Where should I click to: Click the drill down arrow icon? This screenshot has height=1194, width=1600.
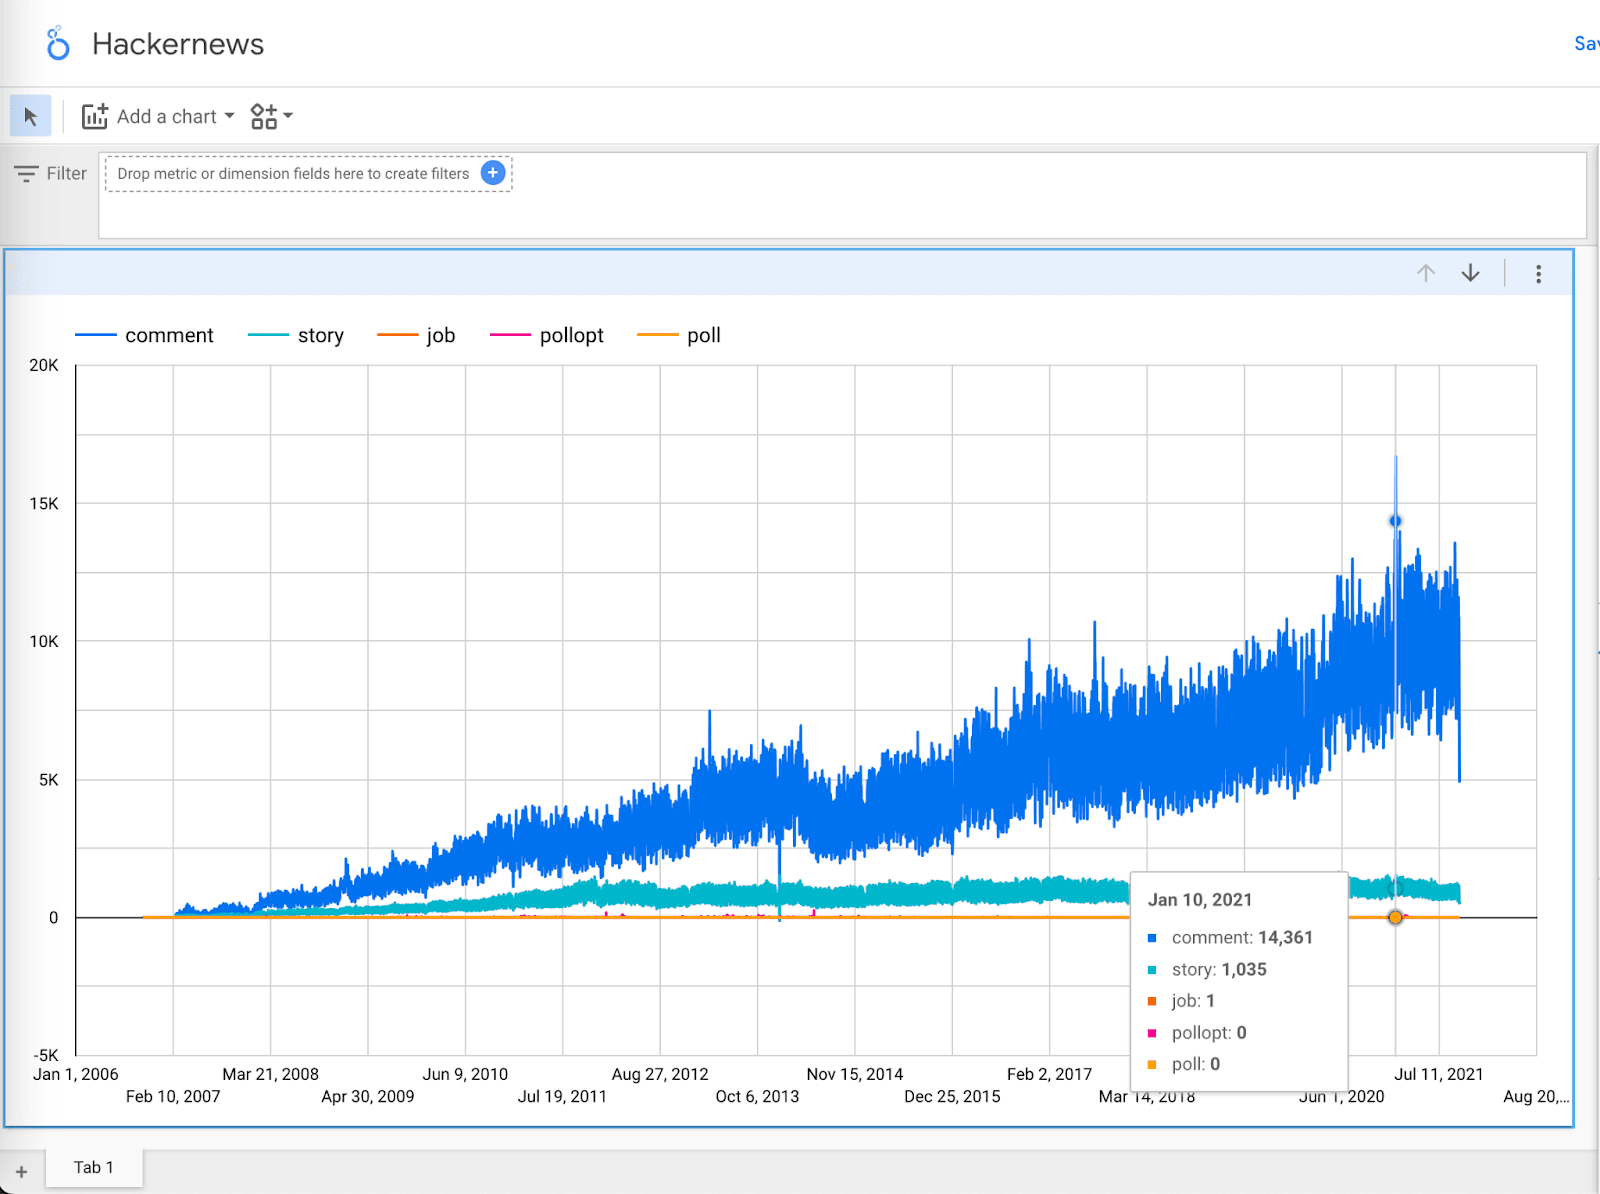[1470, 274]
